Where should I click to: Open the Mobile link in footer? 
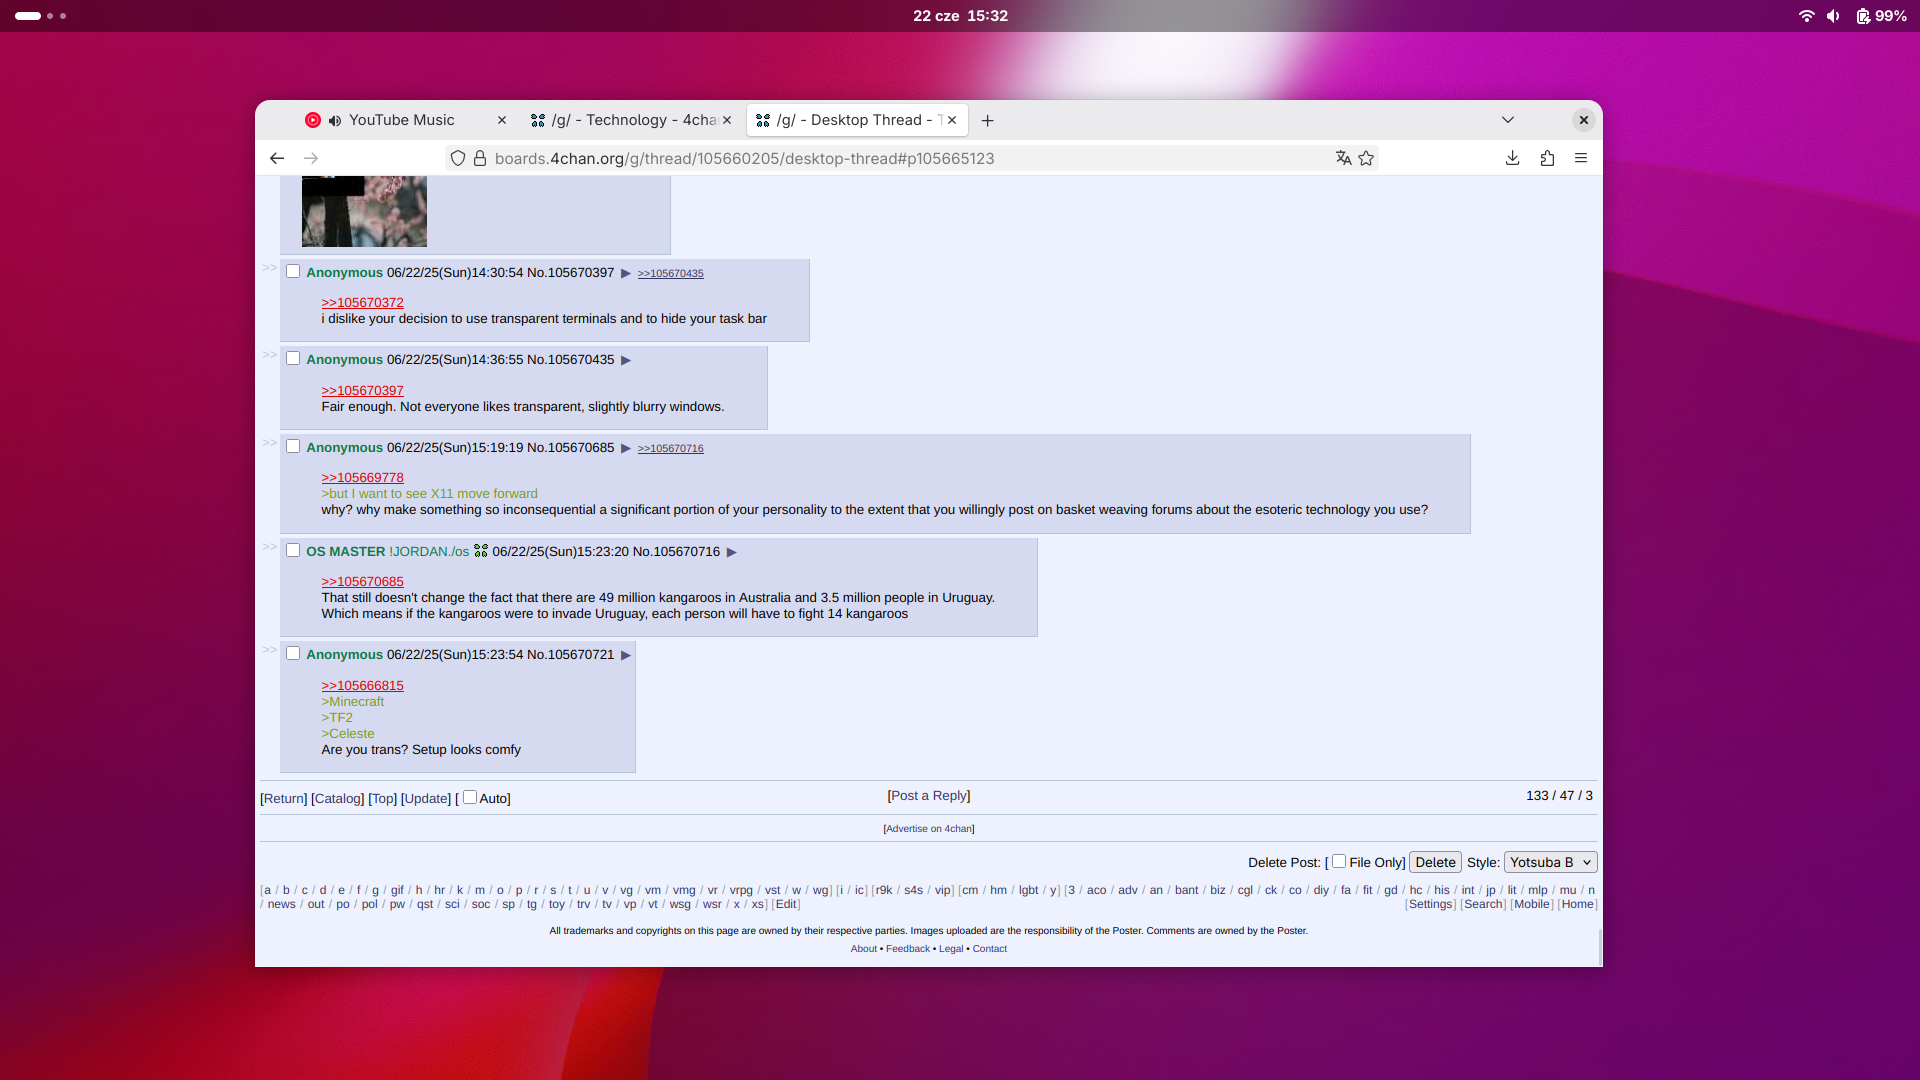(1531, 904)
